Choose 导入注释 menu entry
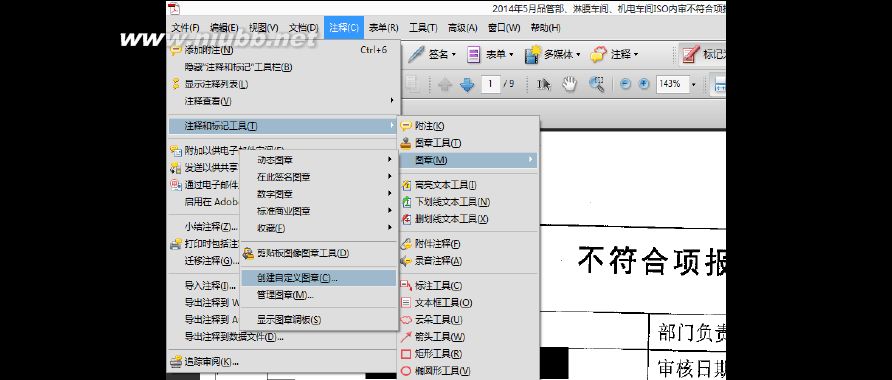The width and height of the screenshot is (892, 380). point(210,286)
